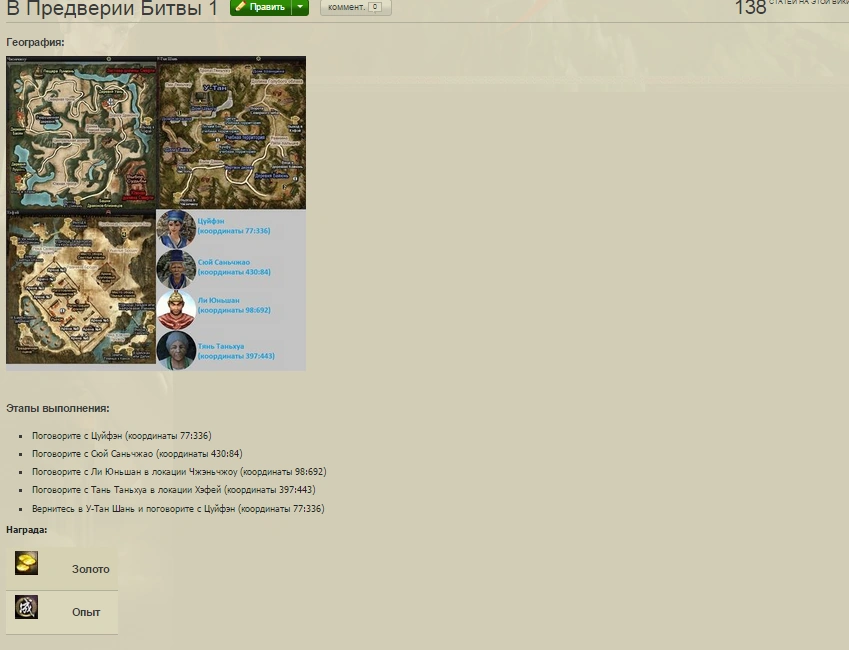
Task: Open the коммент. comments button
Action: (x=355, y=7)
